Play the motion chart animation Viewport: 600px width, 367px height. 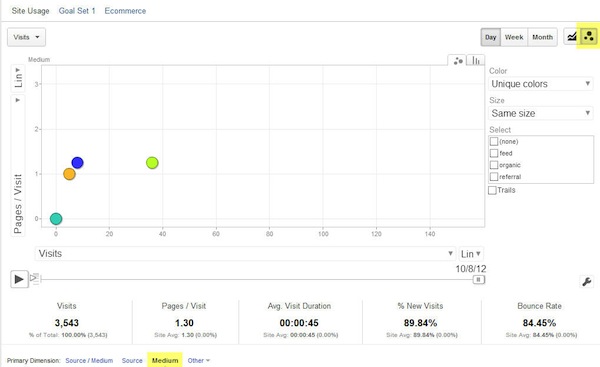19,279
